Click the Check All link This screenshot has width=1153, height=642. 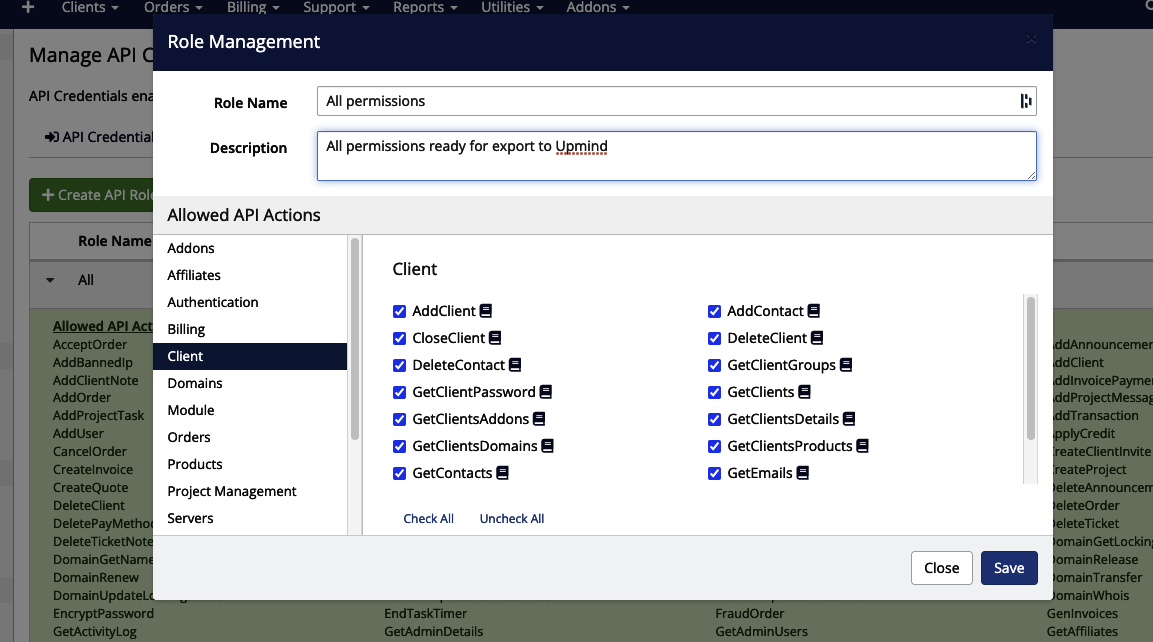429,518
